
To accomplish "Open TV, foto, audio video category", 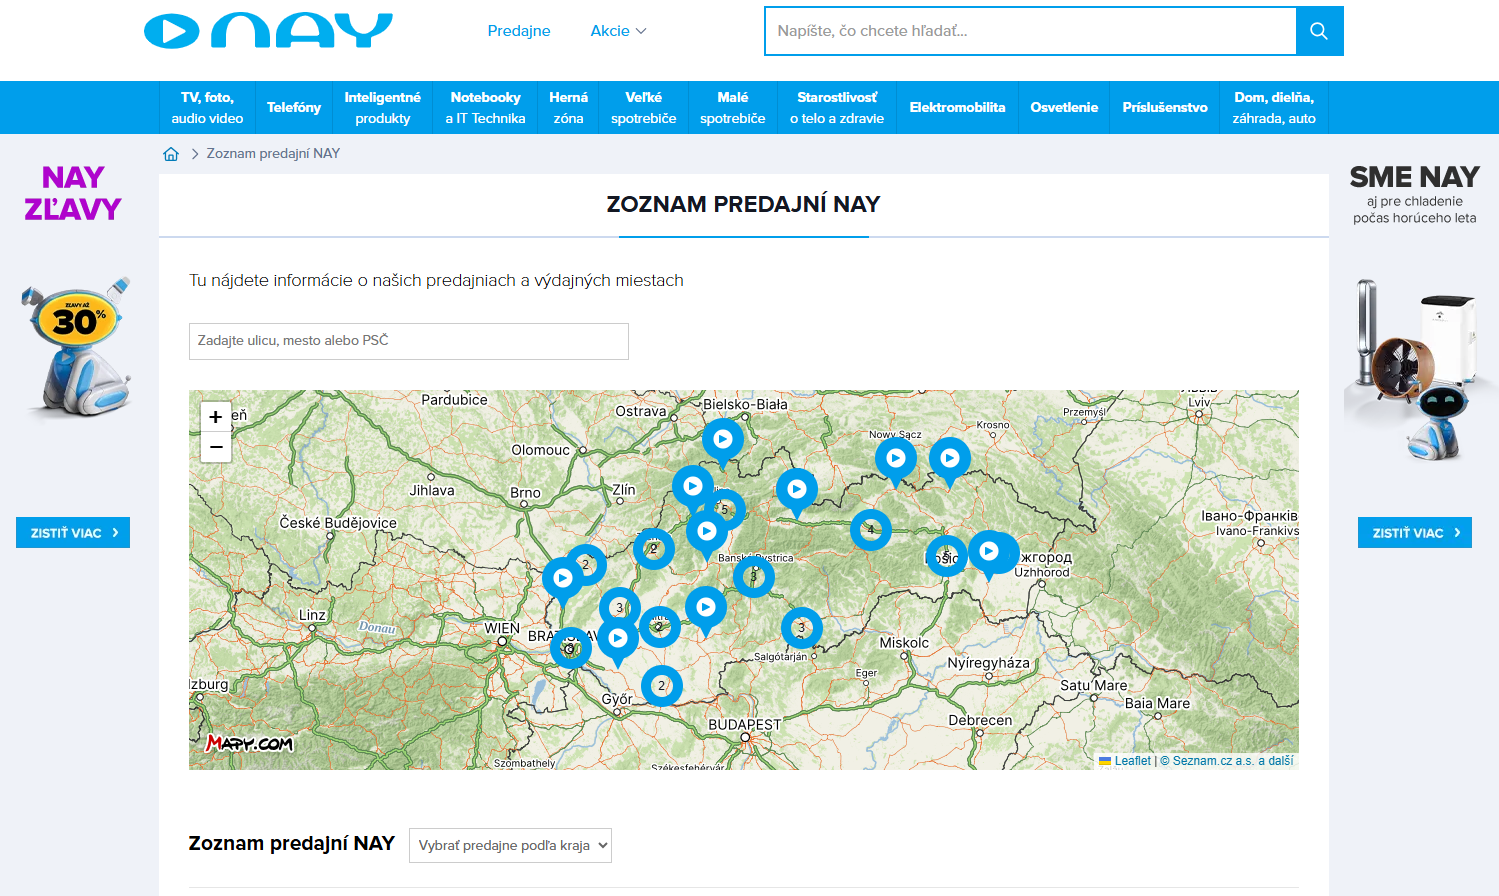I will 207,107.
